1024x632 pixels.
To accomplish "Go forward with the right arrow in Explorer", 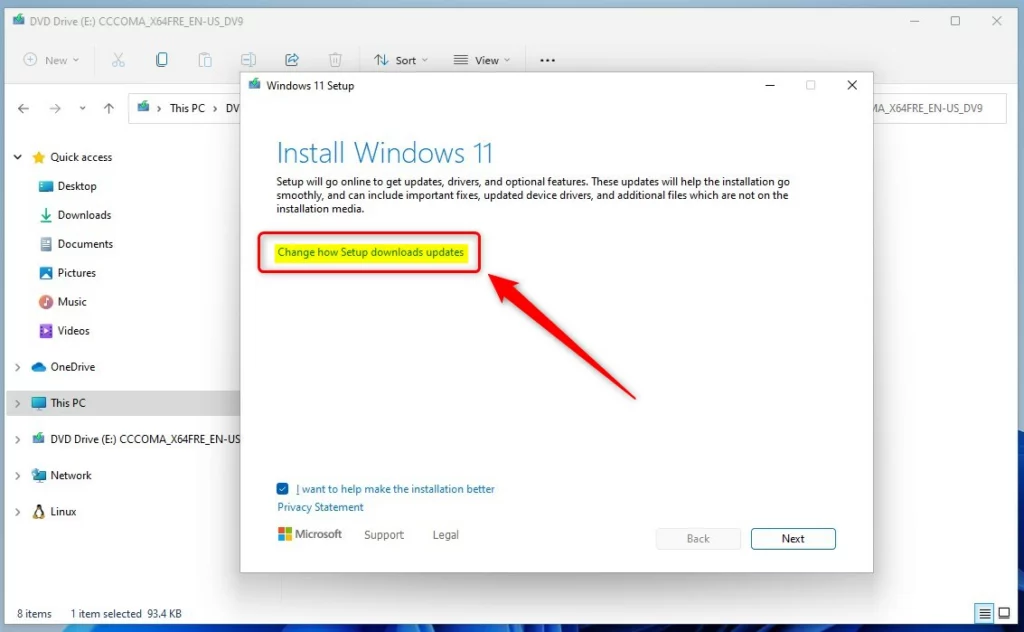I will (55, 108).
